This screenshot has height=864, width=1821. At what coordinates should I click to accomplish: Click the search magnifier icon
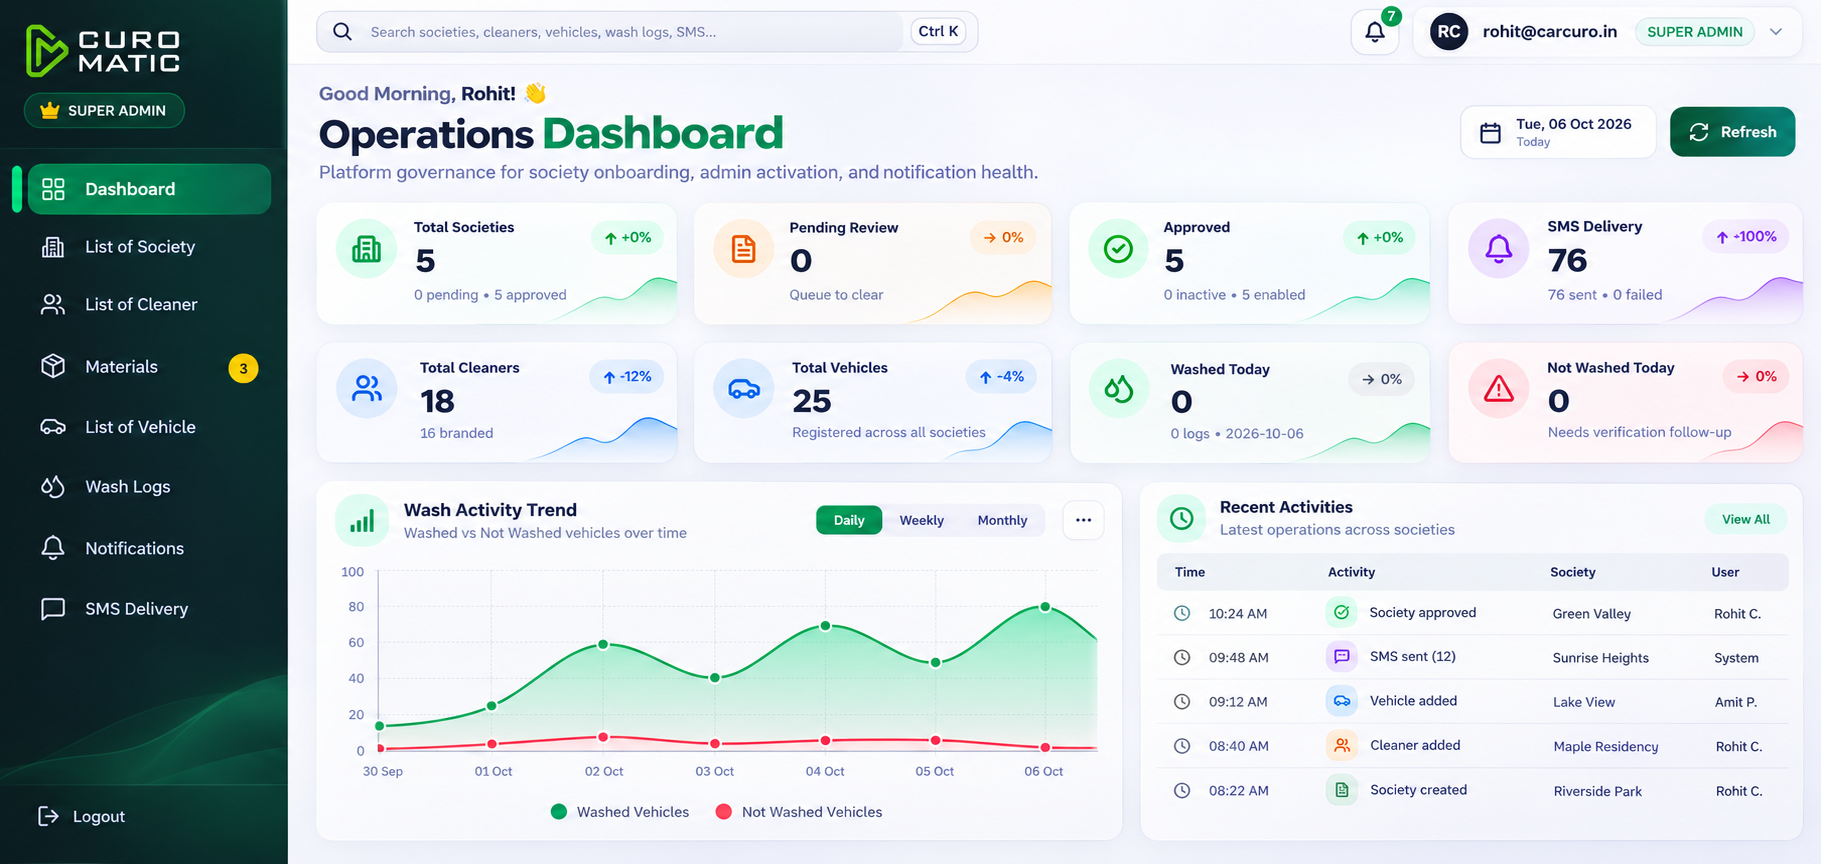342,32
